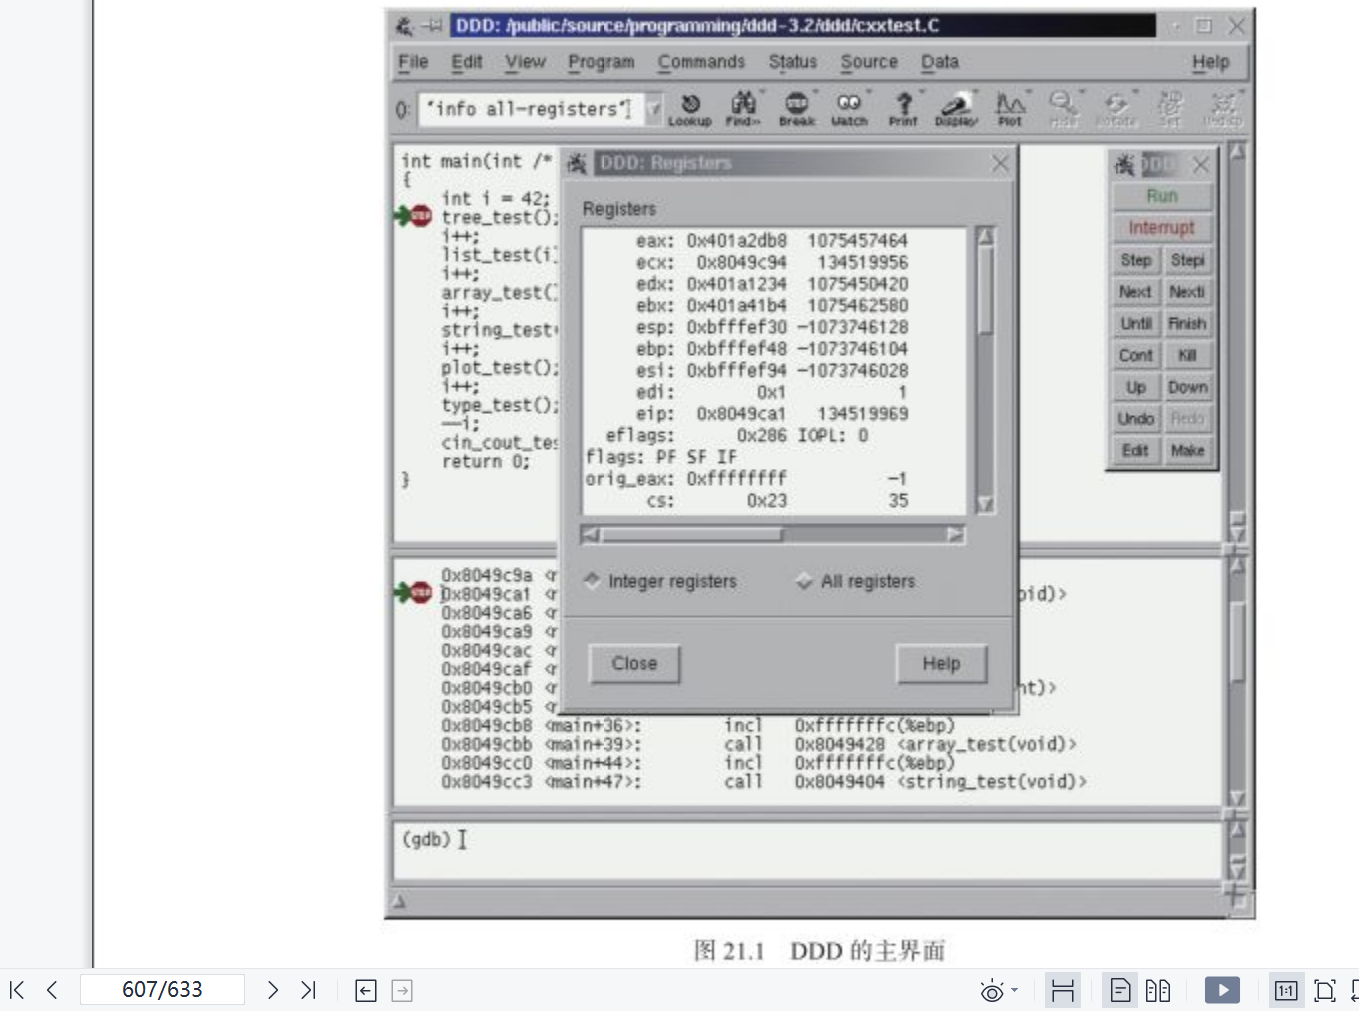This screenshot has width=1359, height=1011.
Task: Click breakpoint stop sign at address 0x8049ca1
Action: coord(421,593)
